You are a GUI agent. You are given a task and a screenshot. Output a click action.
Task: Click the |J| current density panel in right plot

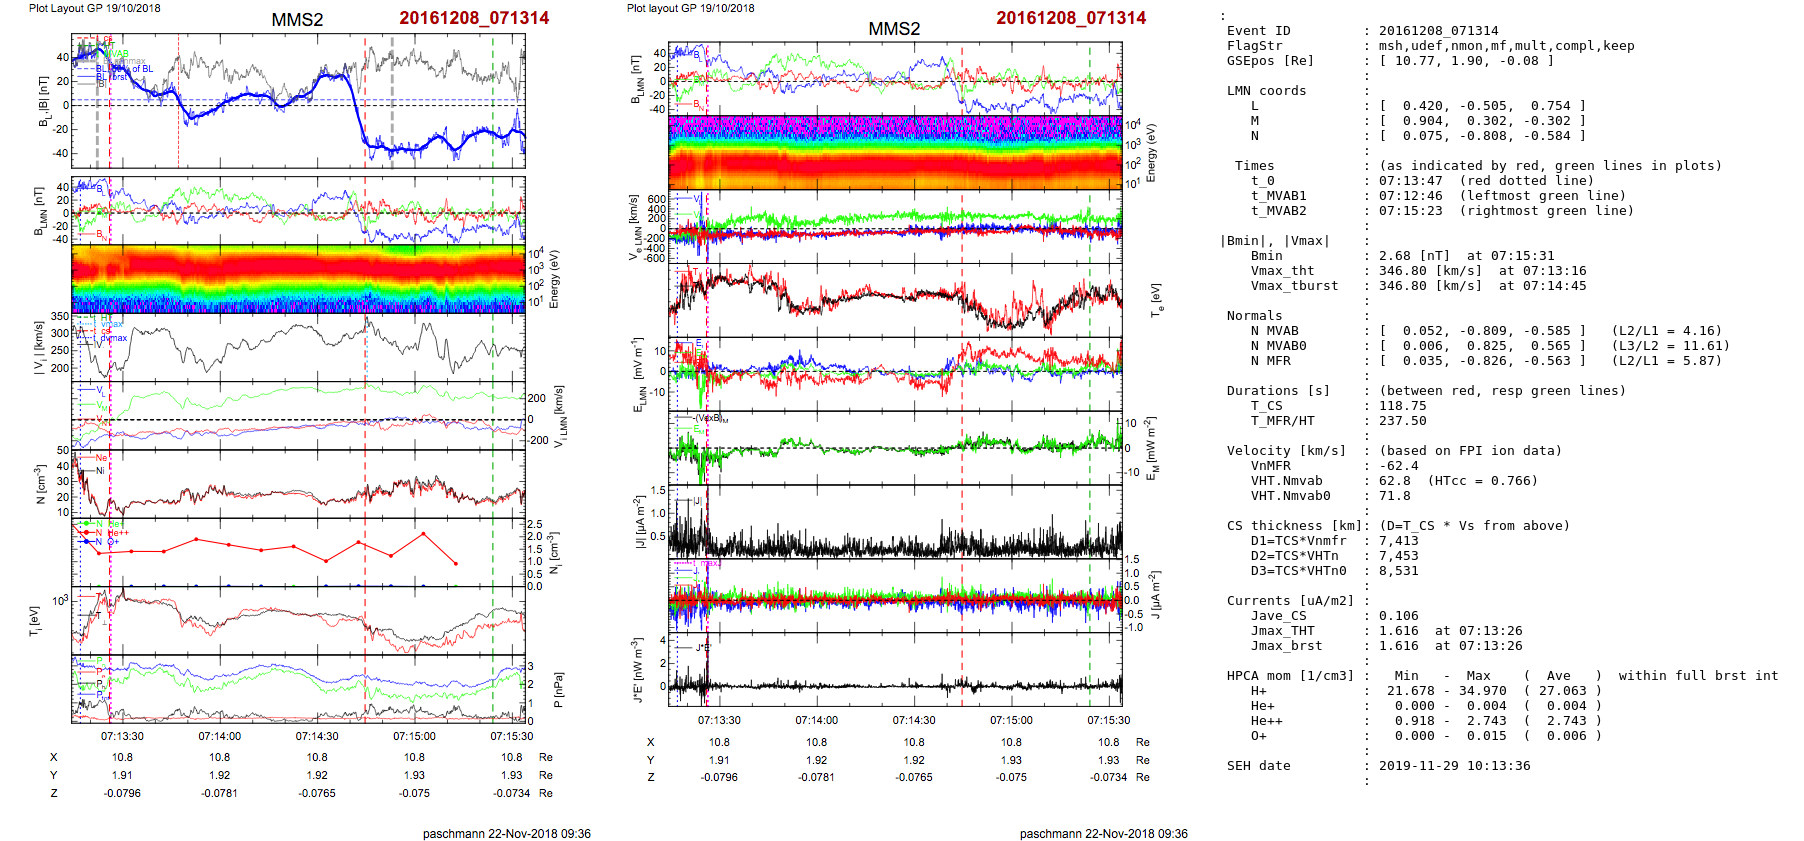pyautogui.click(x=895, y=522)
